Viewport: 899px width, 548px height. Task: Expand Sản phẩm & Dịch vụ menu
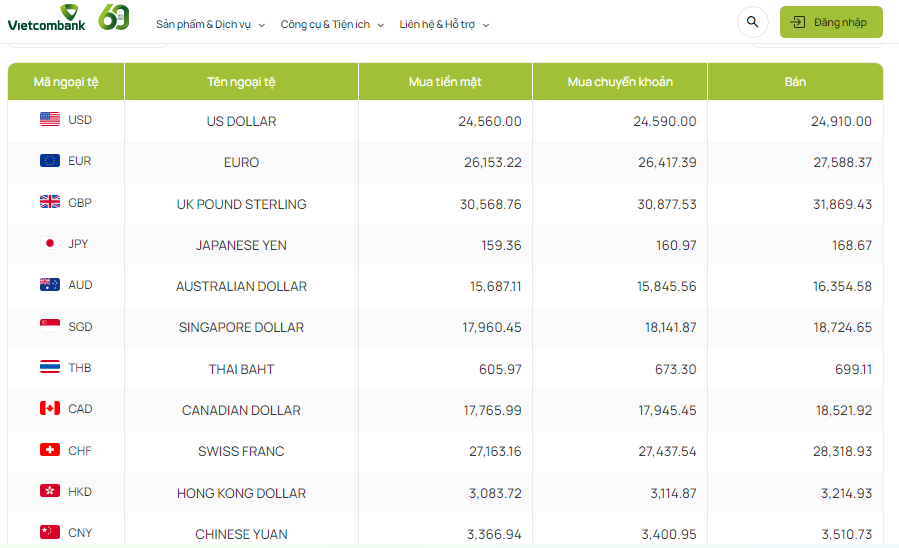pos(210,24)
